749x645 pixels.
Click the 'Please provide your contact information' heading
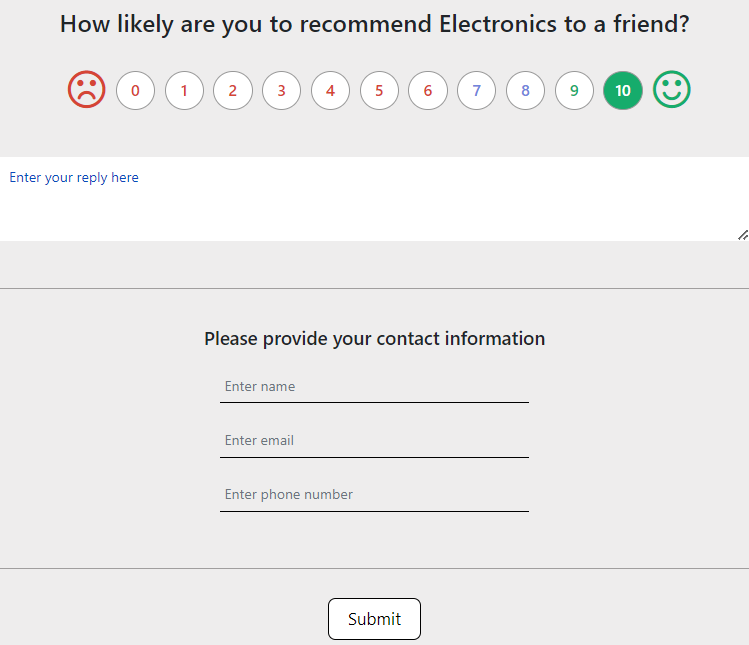tap(374, 339)
